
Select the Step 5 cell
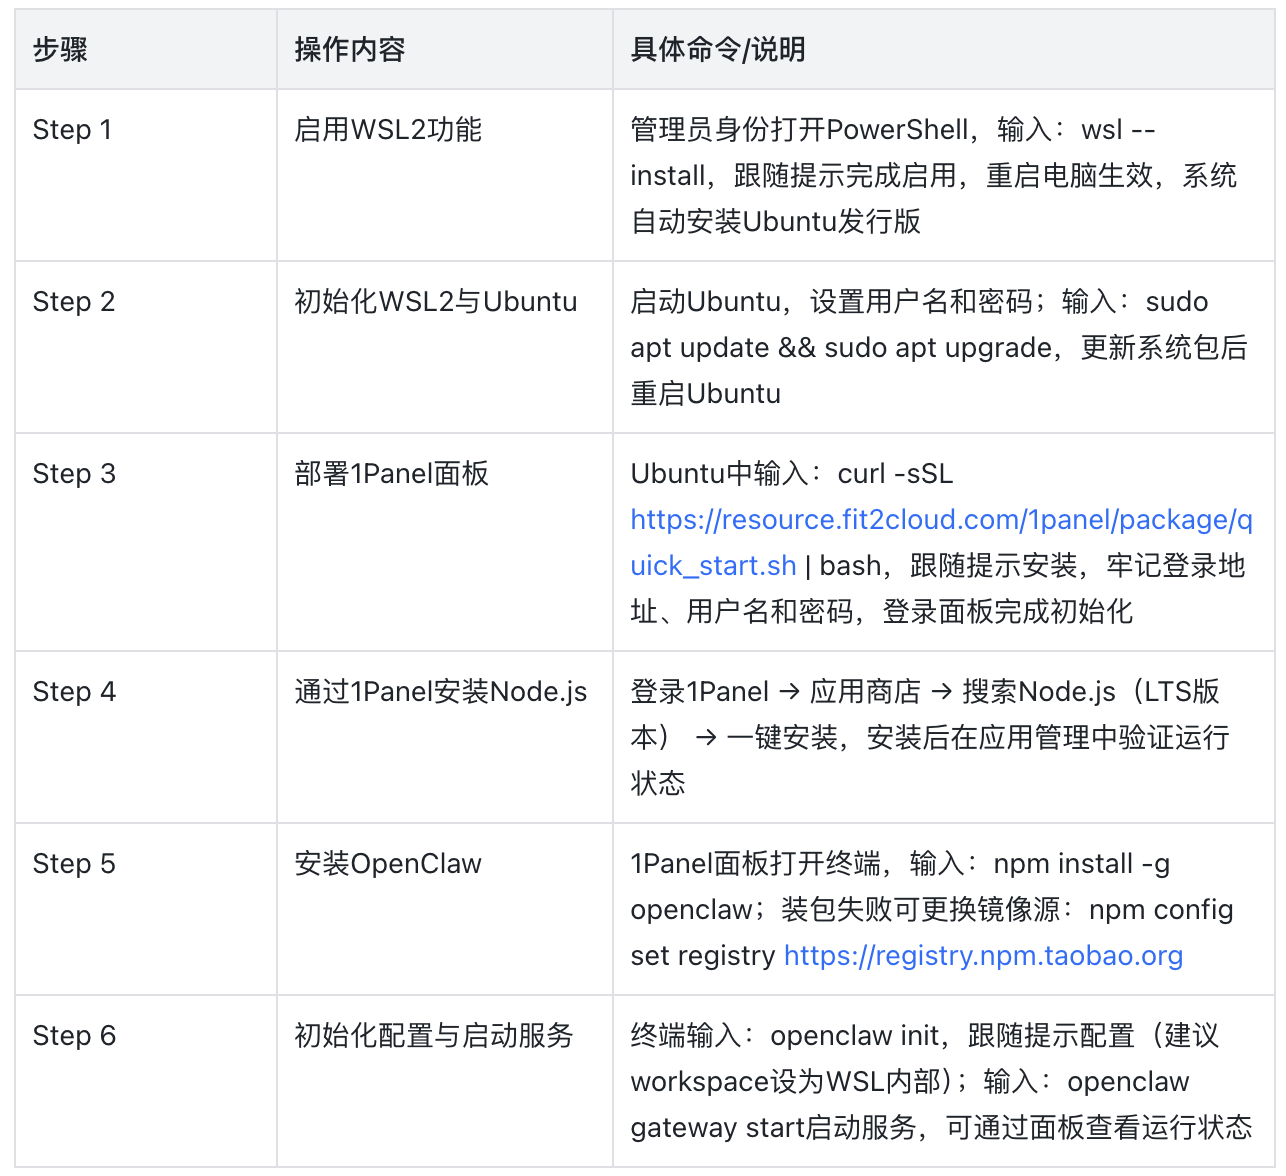[74, 864]
